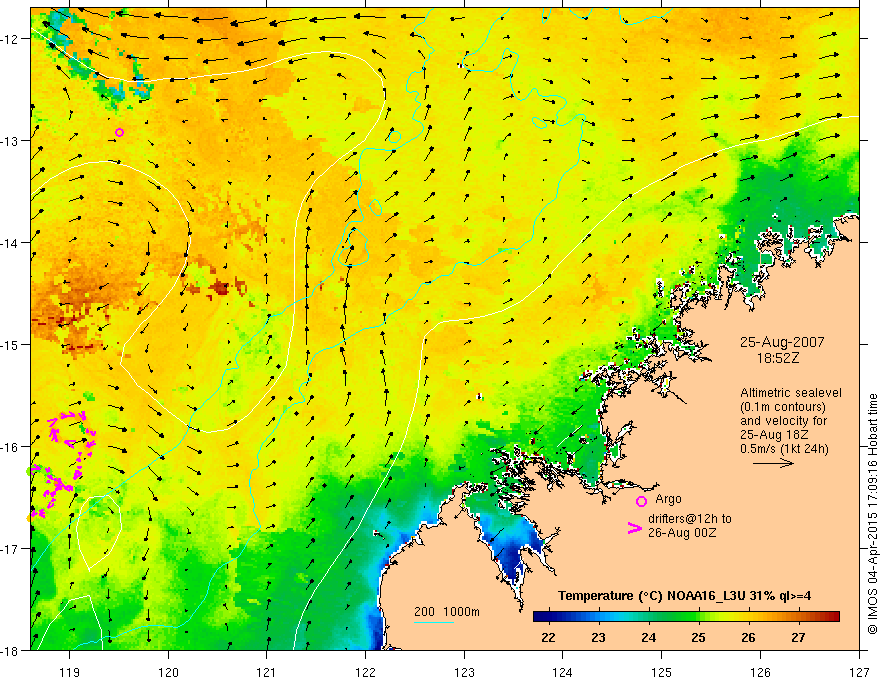
Task: Click the latitude axis label -14
Action: tap(11, 243)
